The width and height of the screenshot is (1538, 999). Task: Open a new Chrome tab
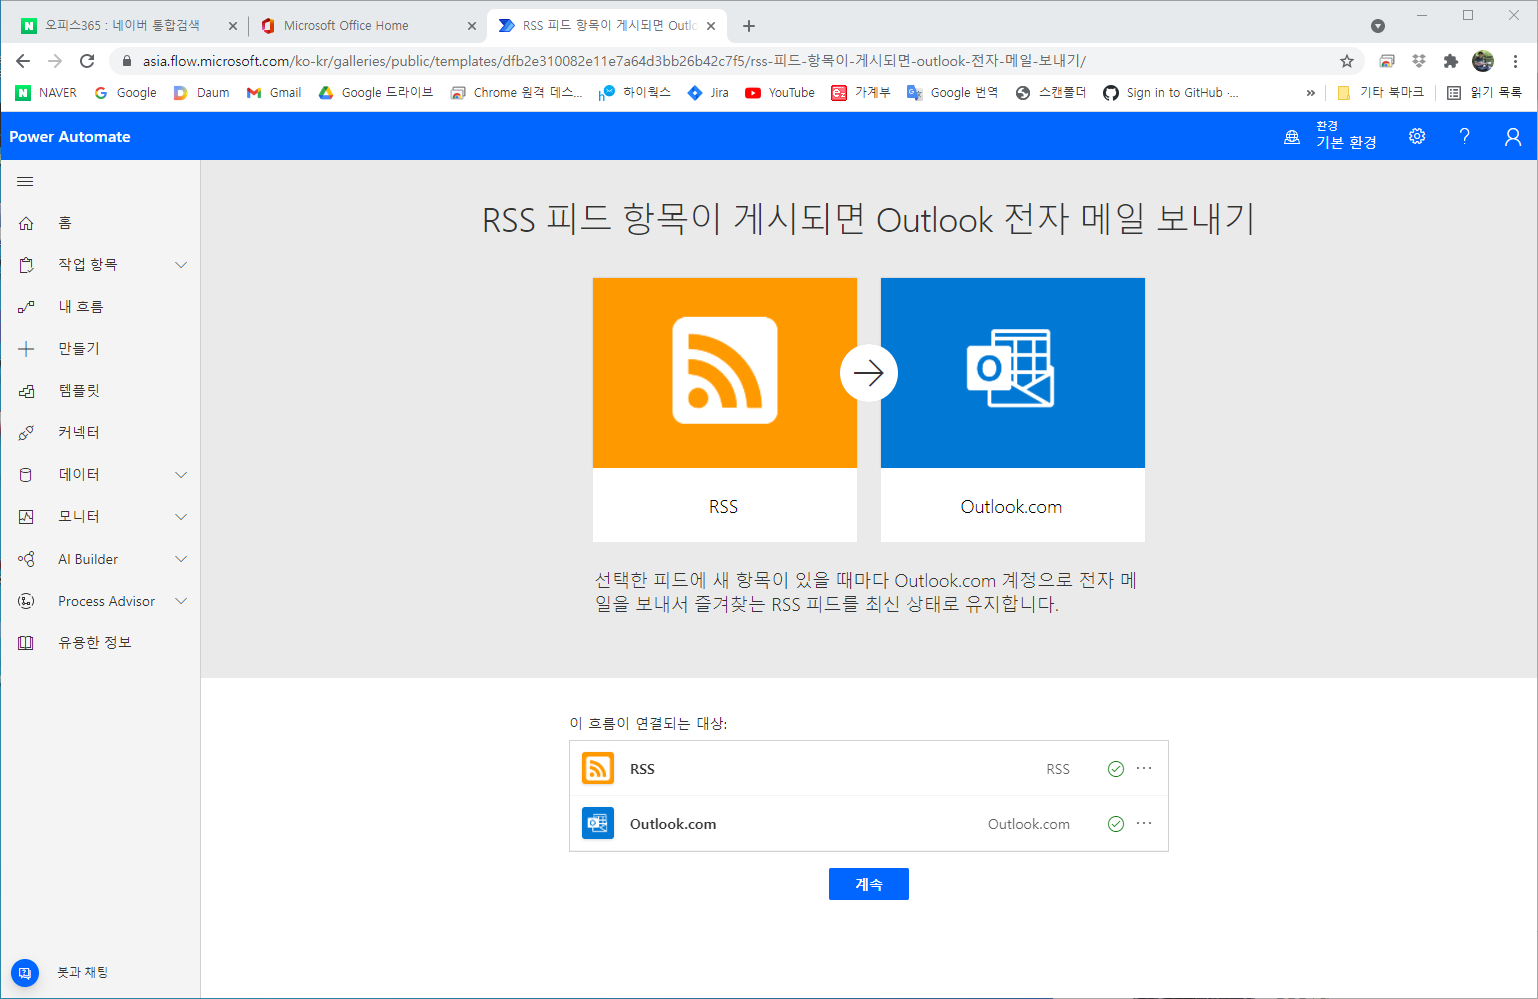tap(749, 26)
